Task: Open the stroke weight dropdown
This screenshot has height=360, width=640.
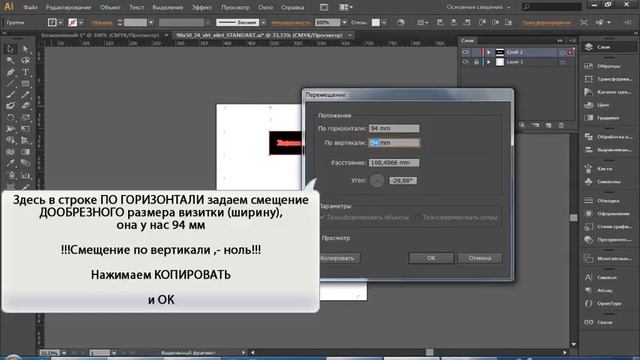Action: (151, 22)
